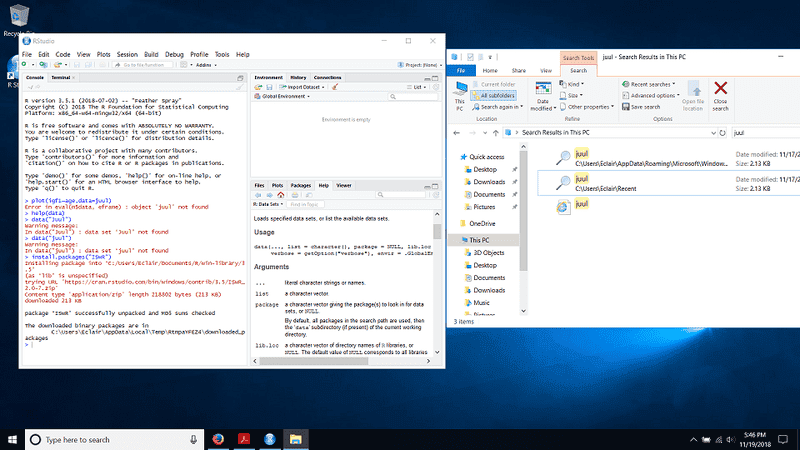Toggle the All subfolders search option
This screenshot has width=800, height=450.
497,95
